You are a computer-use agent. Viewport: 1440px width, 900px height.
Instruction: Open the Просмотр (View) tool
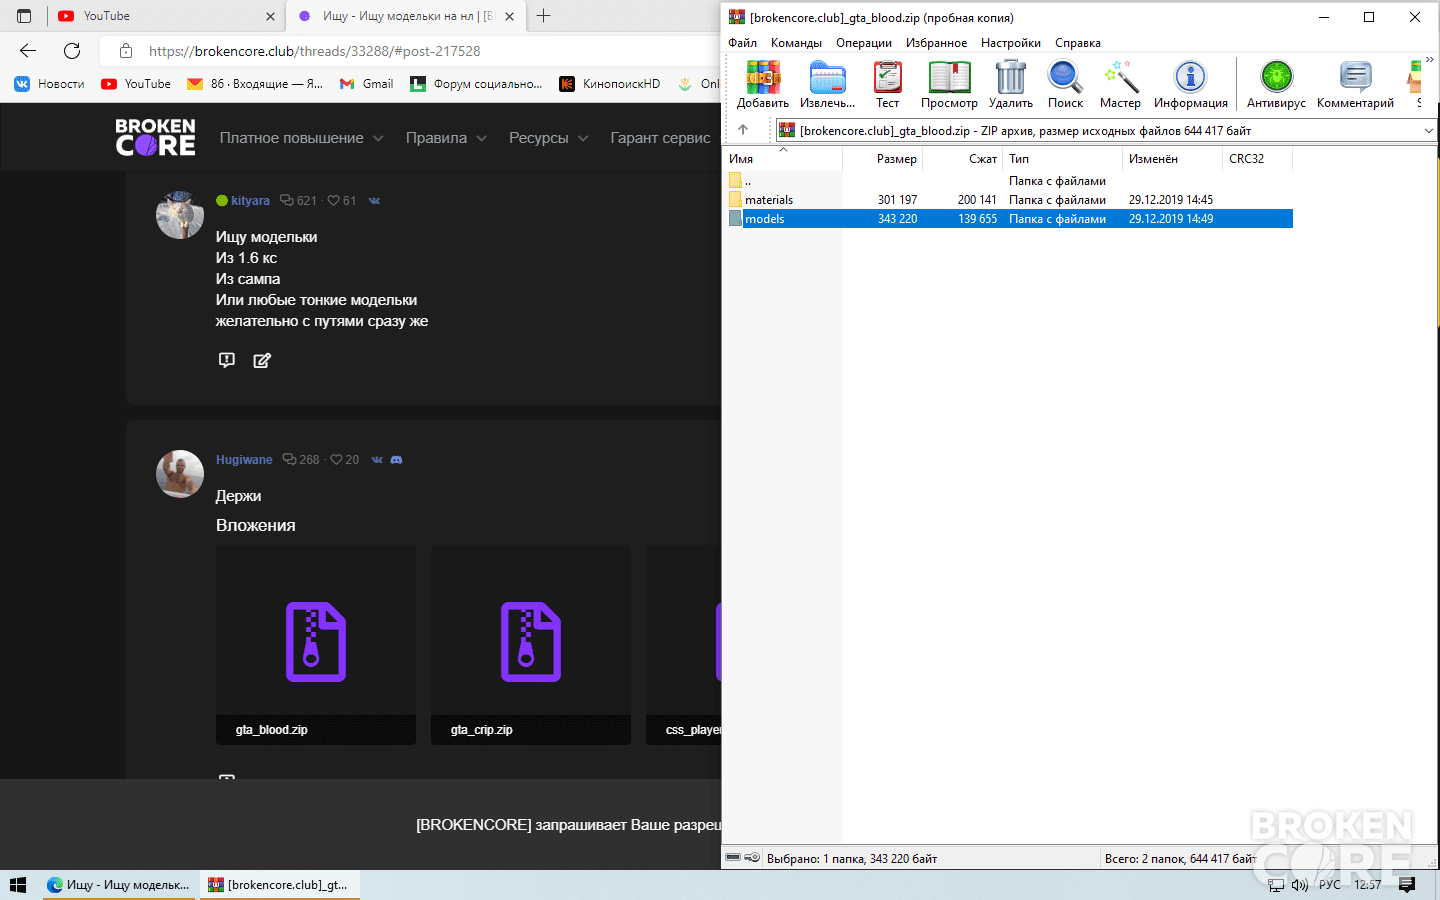[949, 84]
